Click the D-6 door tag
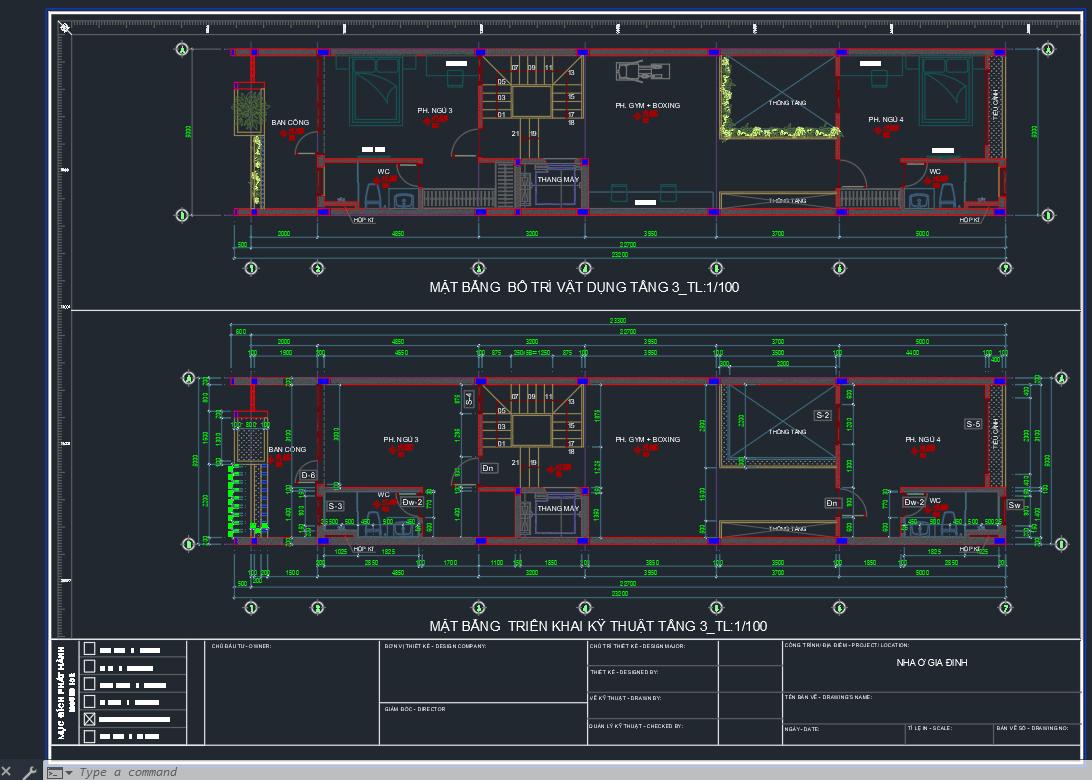 [308, 476]
